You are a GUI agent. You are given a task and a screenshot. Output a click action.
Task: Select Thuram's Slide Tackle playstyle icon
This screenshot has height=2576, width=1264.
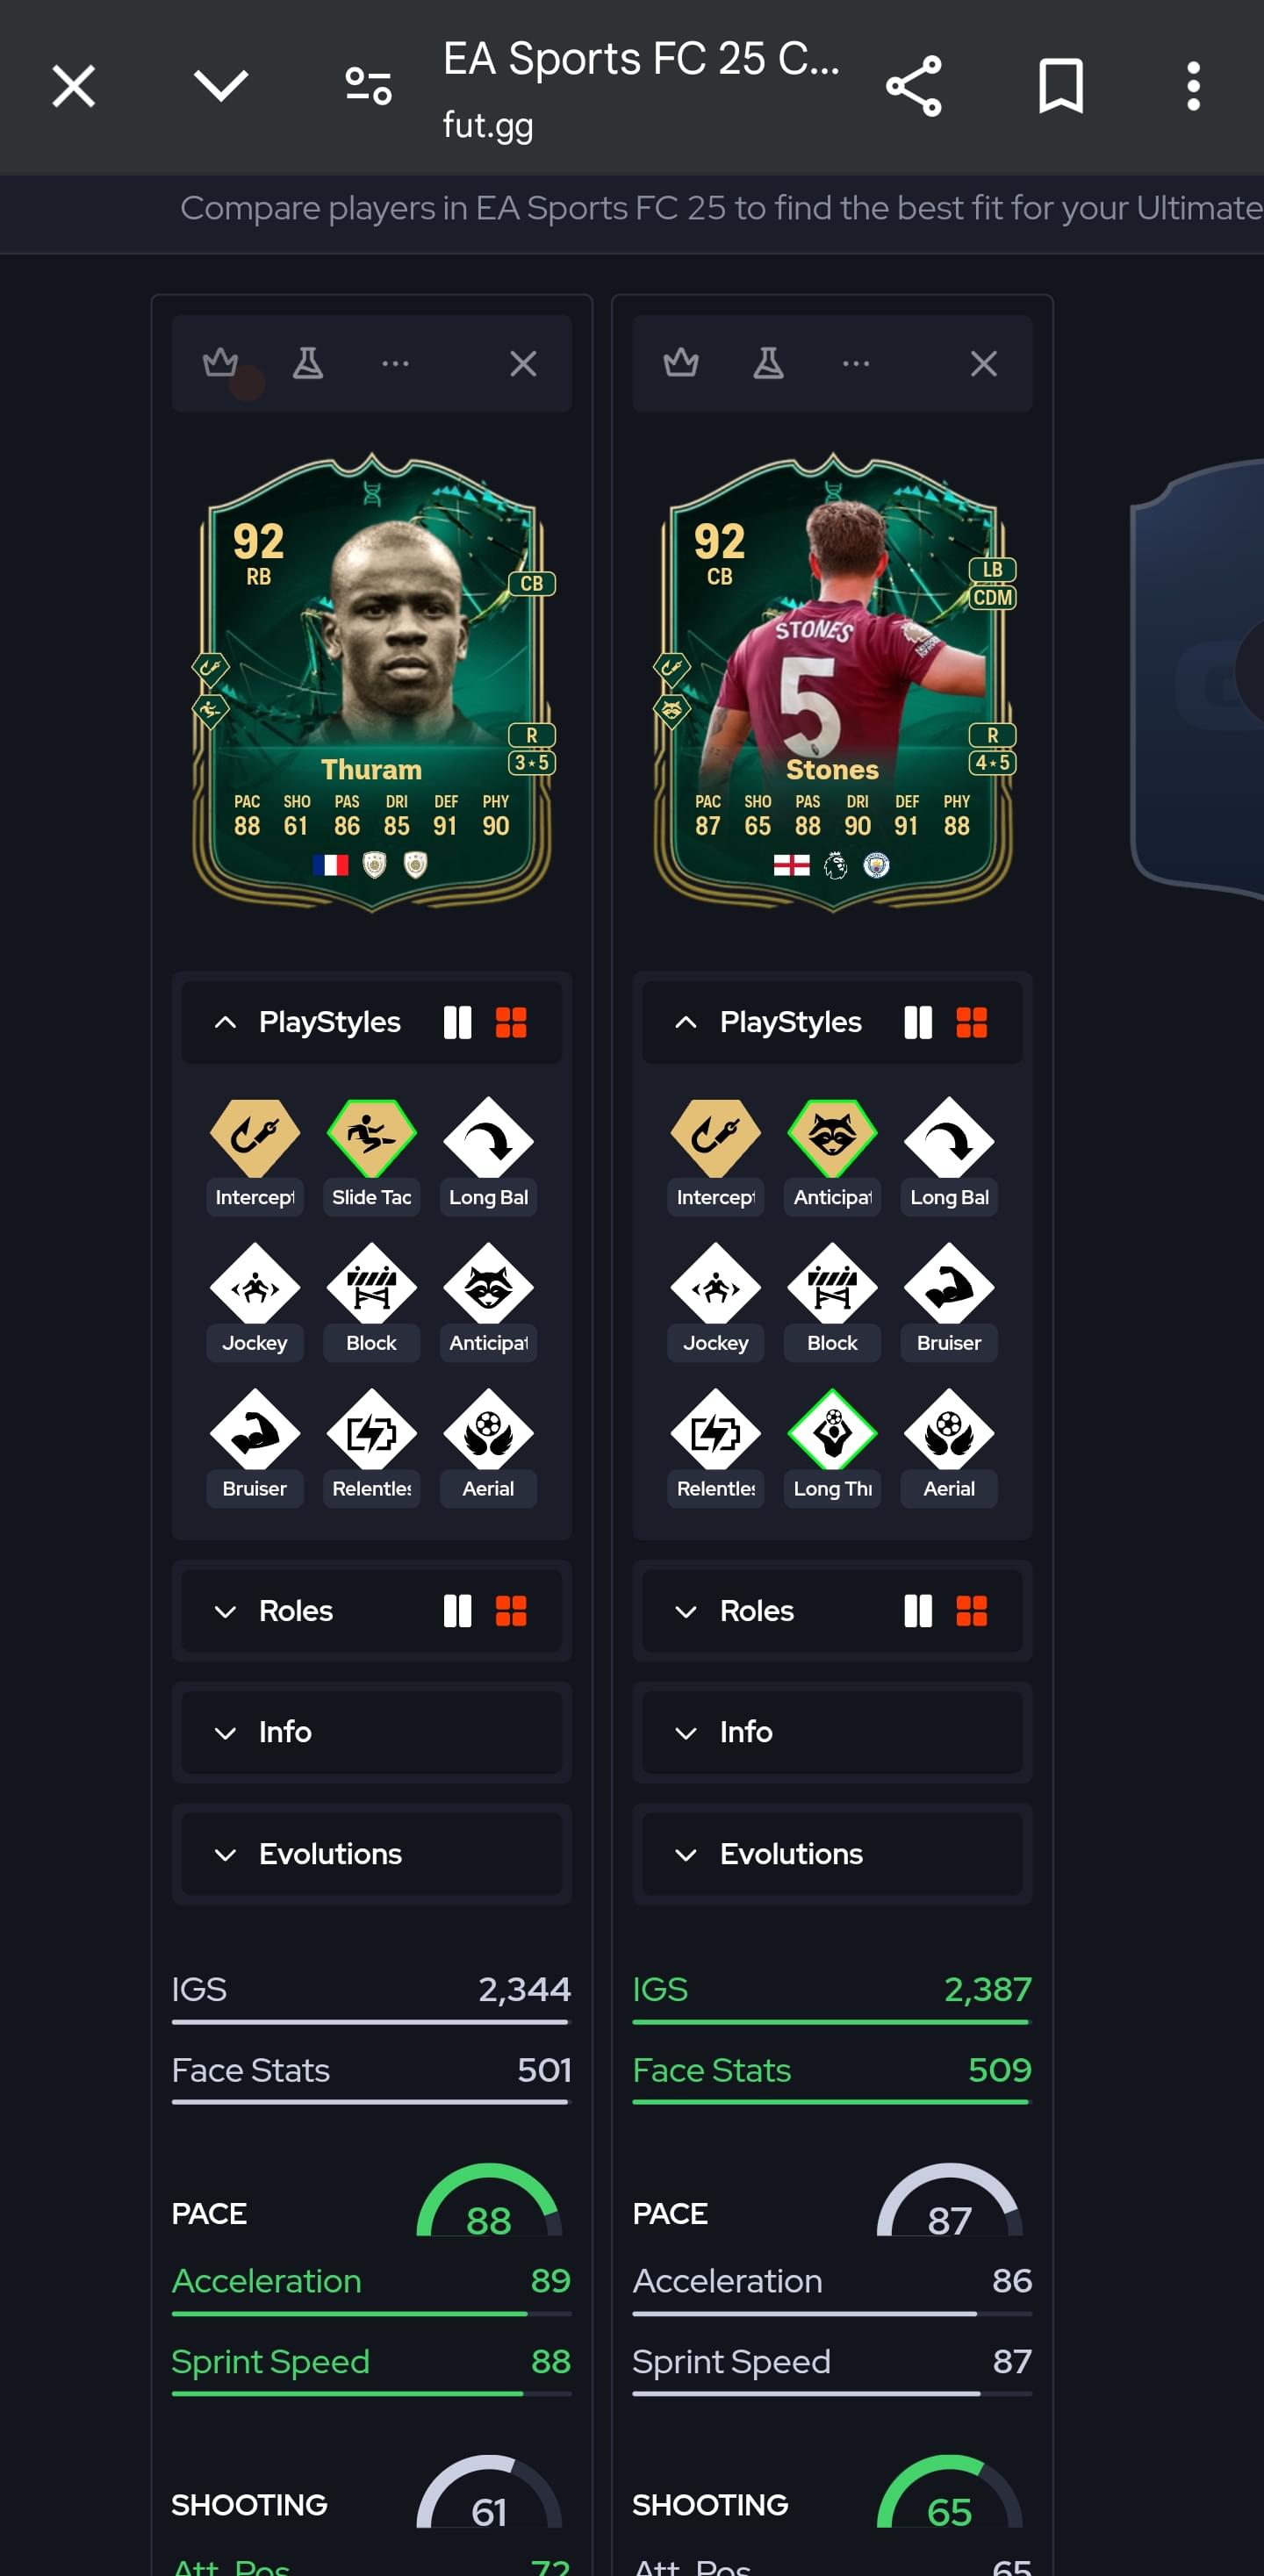(371, 1139)
